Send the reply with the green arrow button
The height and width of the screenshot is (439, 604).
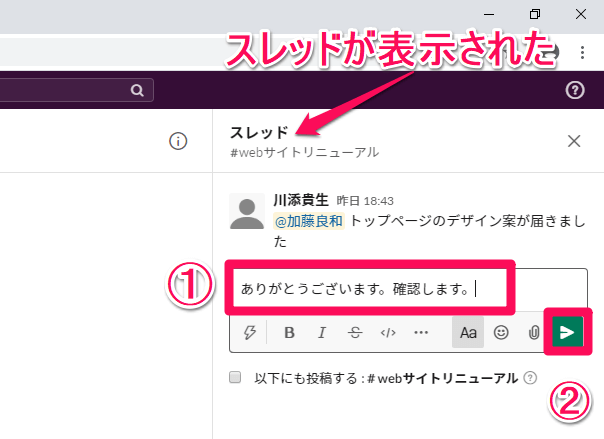coord(567,332)
